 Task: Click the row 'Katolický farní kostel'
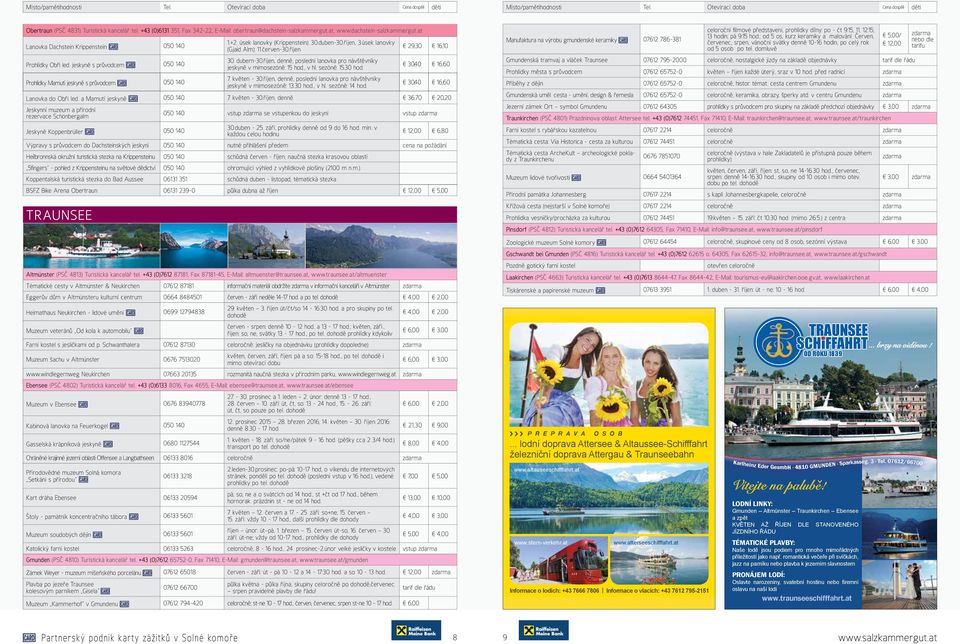(240, 549)
